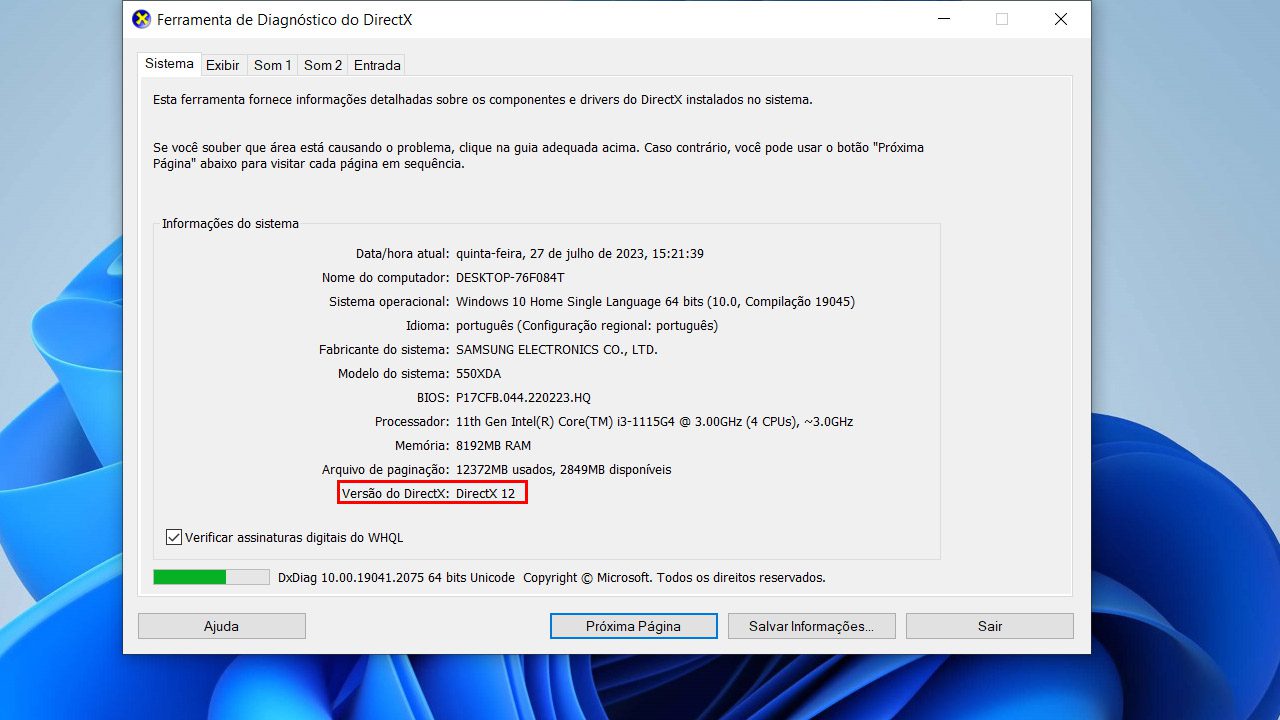This screenshot has width=1280, height=720.
Task: Click the Informações do sistema group label
Action: pyautogui.click(x=231, y=224)
